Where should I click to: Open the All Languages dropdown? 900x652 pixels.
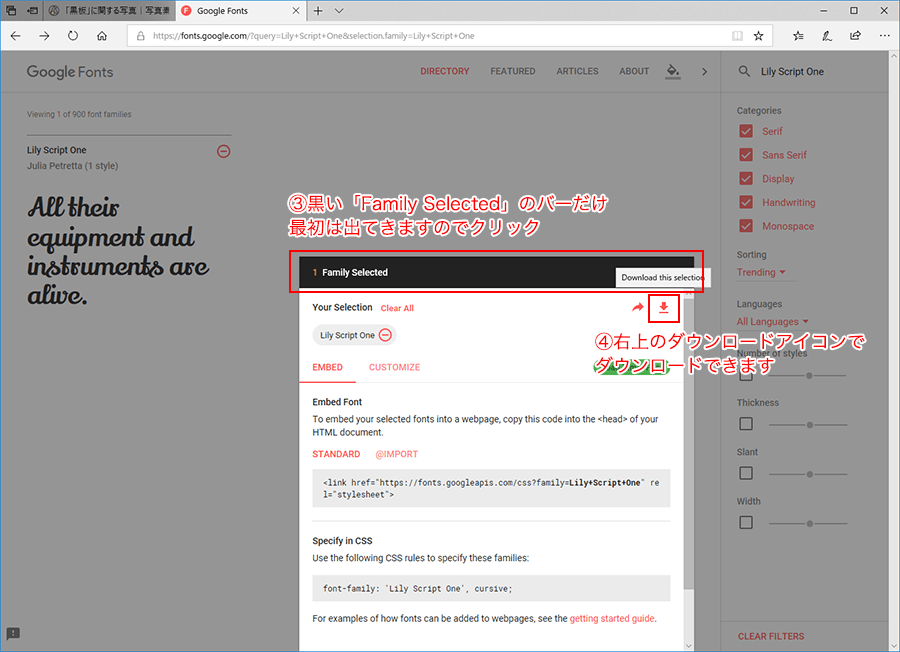click(773, 322)
